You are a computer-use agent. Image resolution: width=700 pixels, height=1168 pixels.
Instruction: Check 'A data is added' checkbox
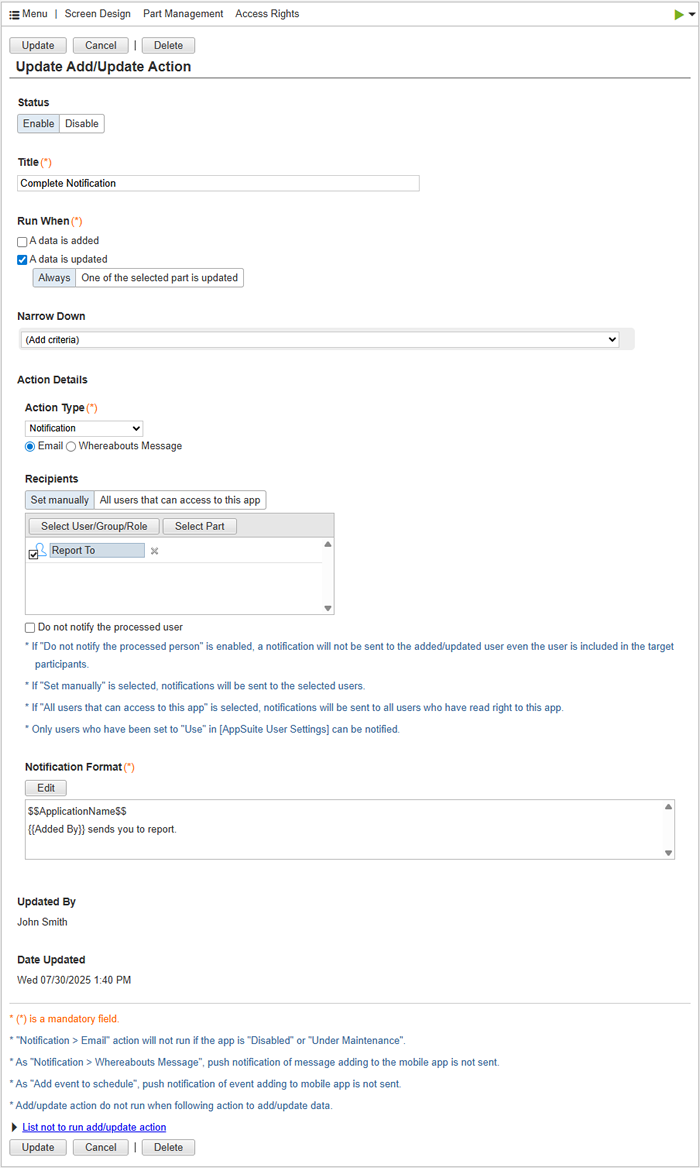click(22, 241)
